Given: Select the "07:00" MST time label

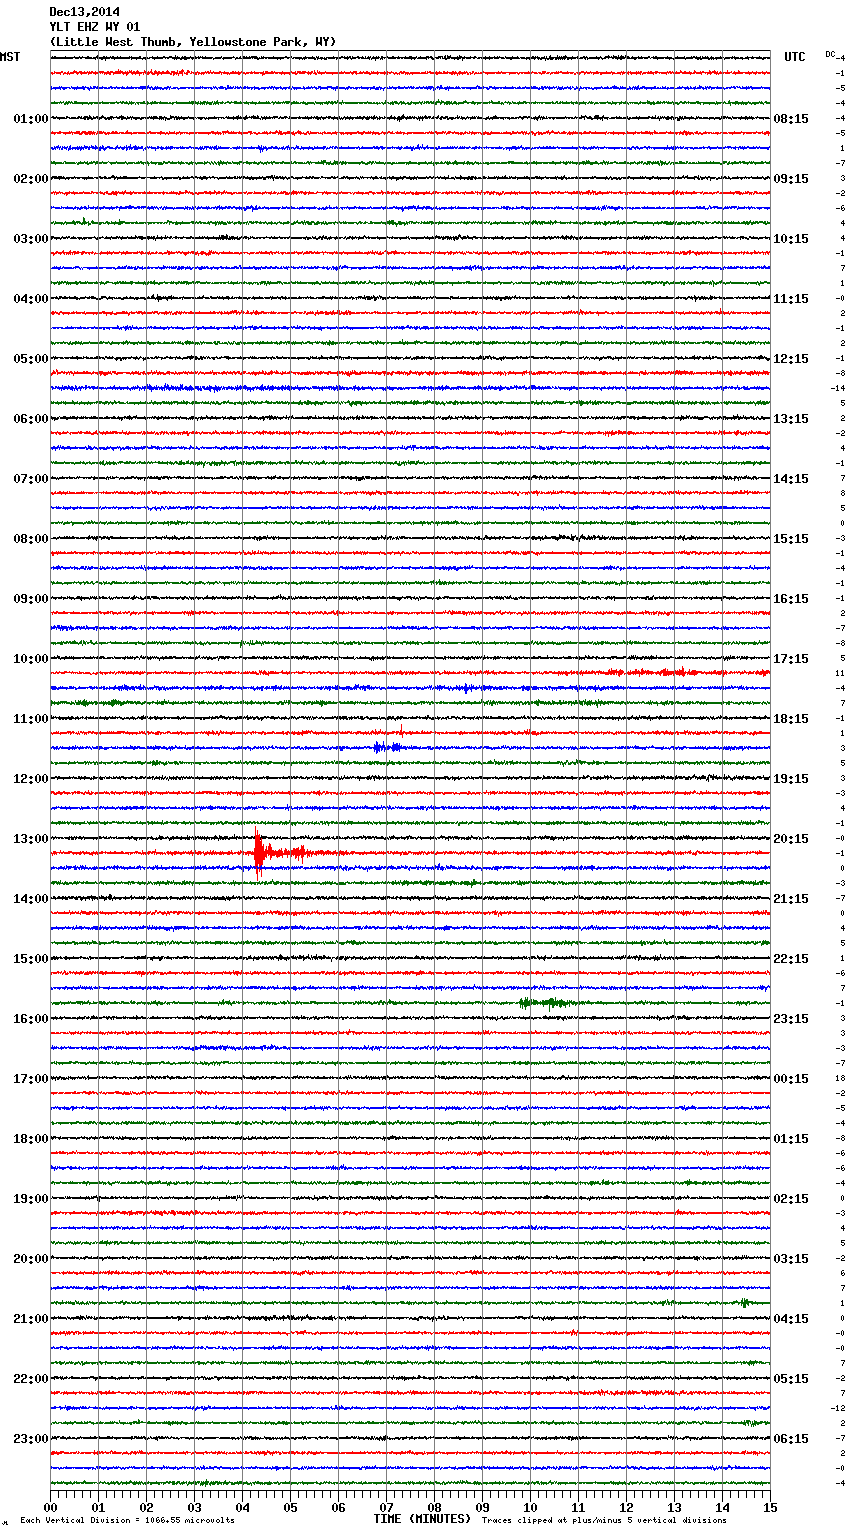Looking at the screenshot, I should 31,479.
